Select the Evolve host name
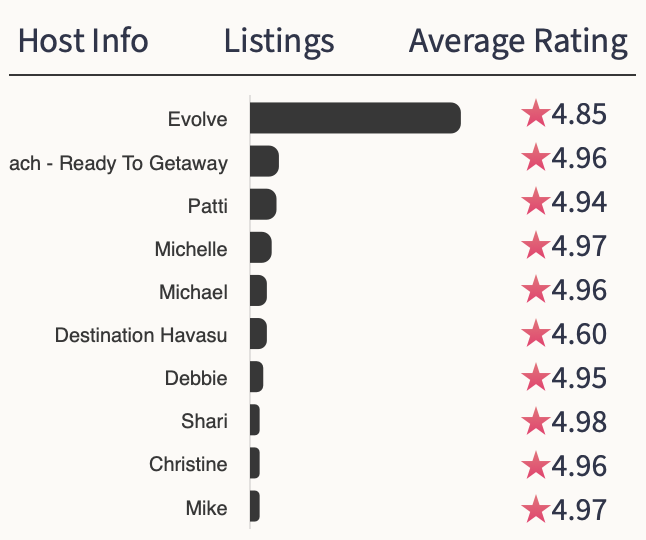Image resolution: width=646 pixels, height=540 pixels. point(197,120)
